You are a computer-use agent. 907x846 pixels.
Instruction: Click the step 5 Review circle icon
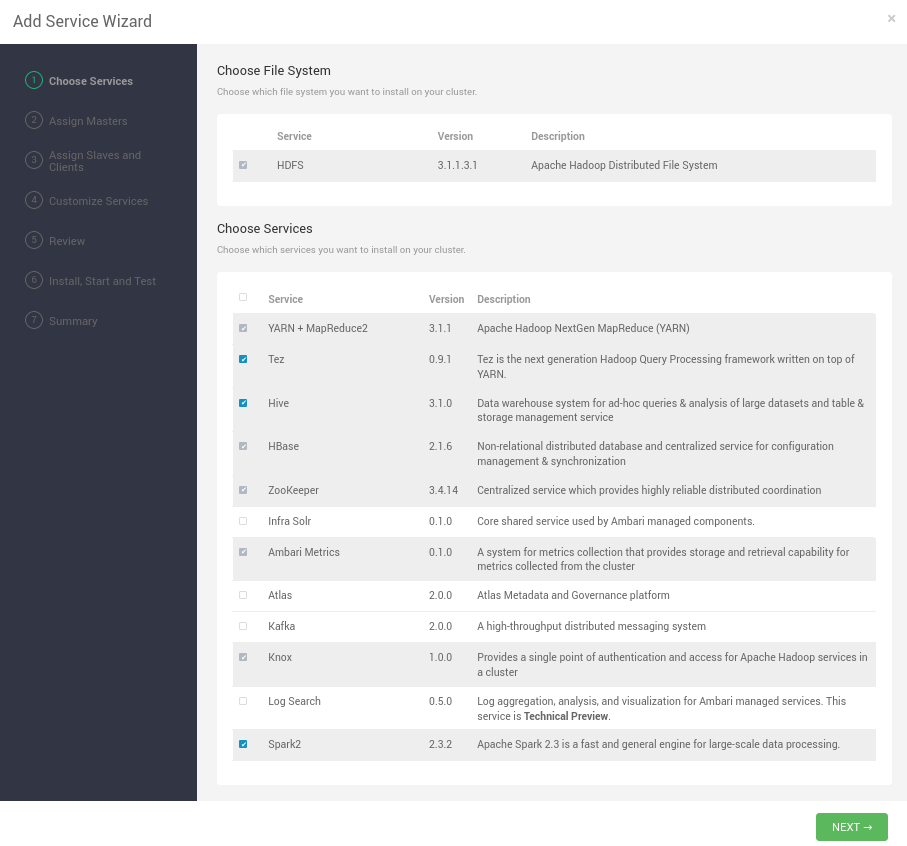point(34,240)
